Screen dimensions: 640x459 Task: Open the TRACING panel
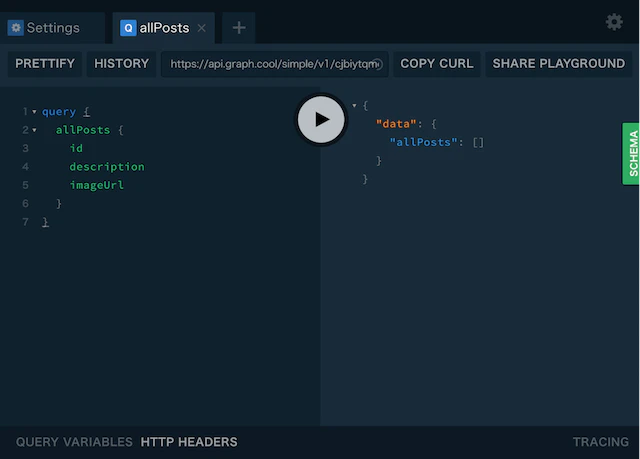(x=600, y=442)
